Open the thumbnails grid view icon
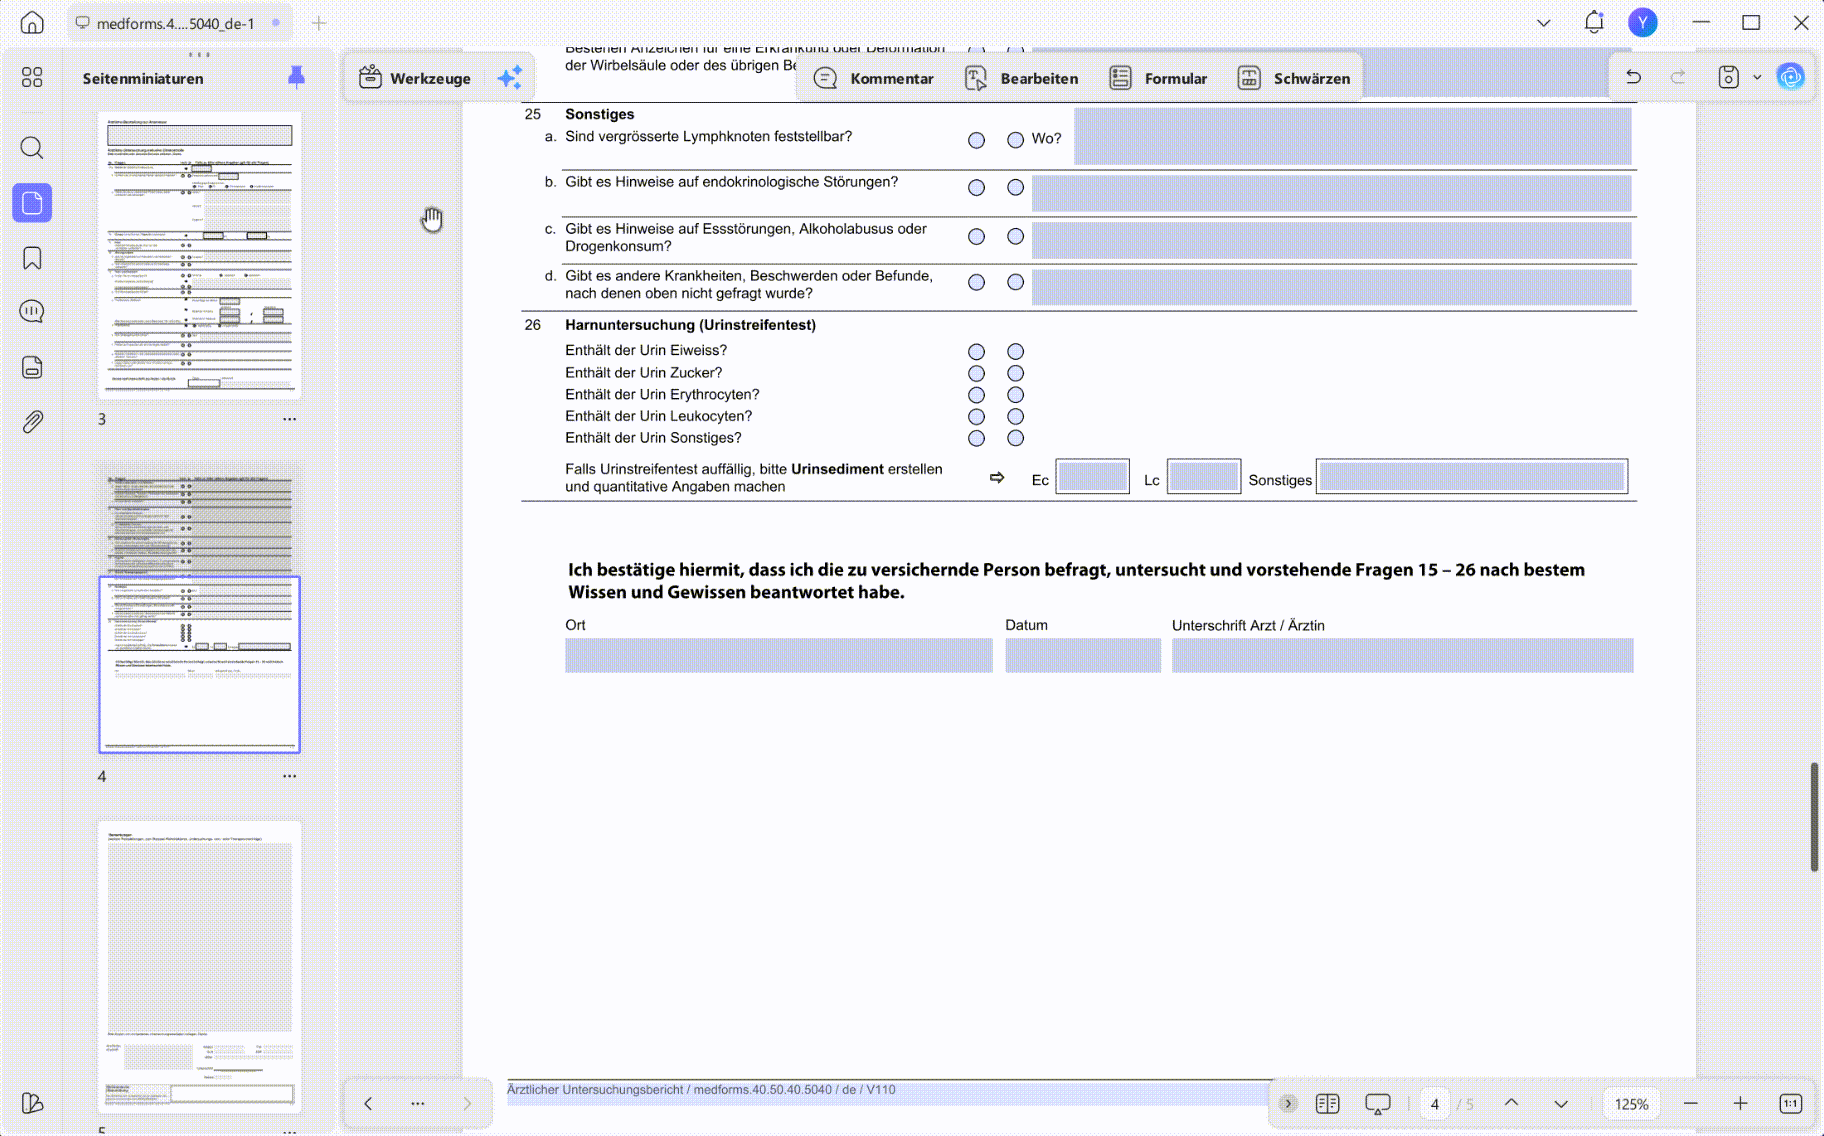The width and height of the screenshot is (1824, 1136). coord(32,77)
